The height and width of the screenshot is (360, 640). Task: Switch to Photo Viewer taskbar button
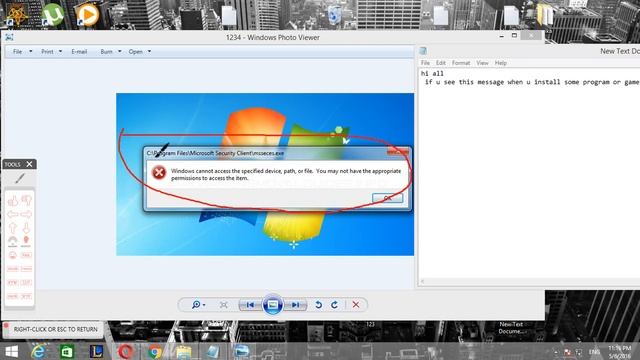(242, 351)
